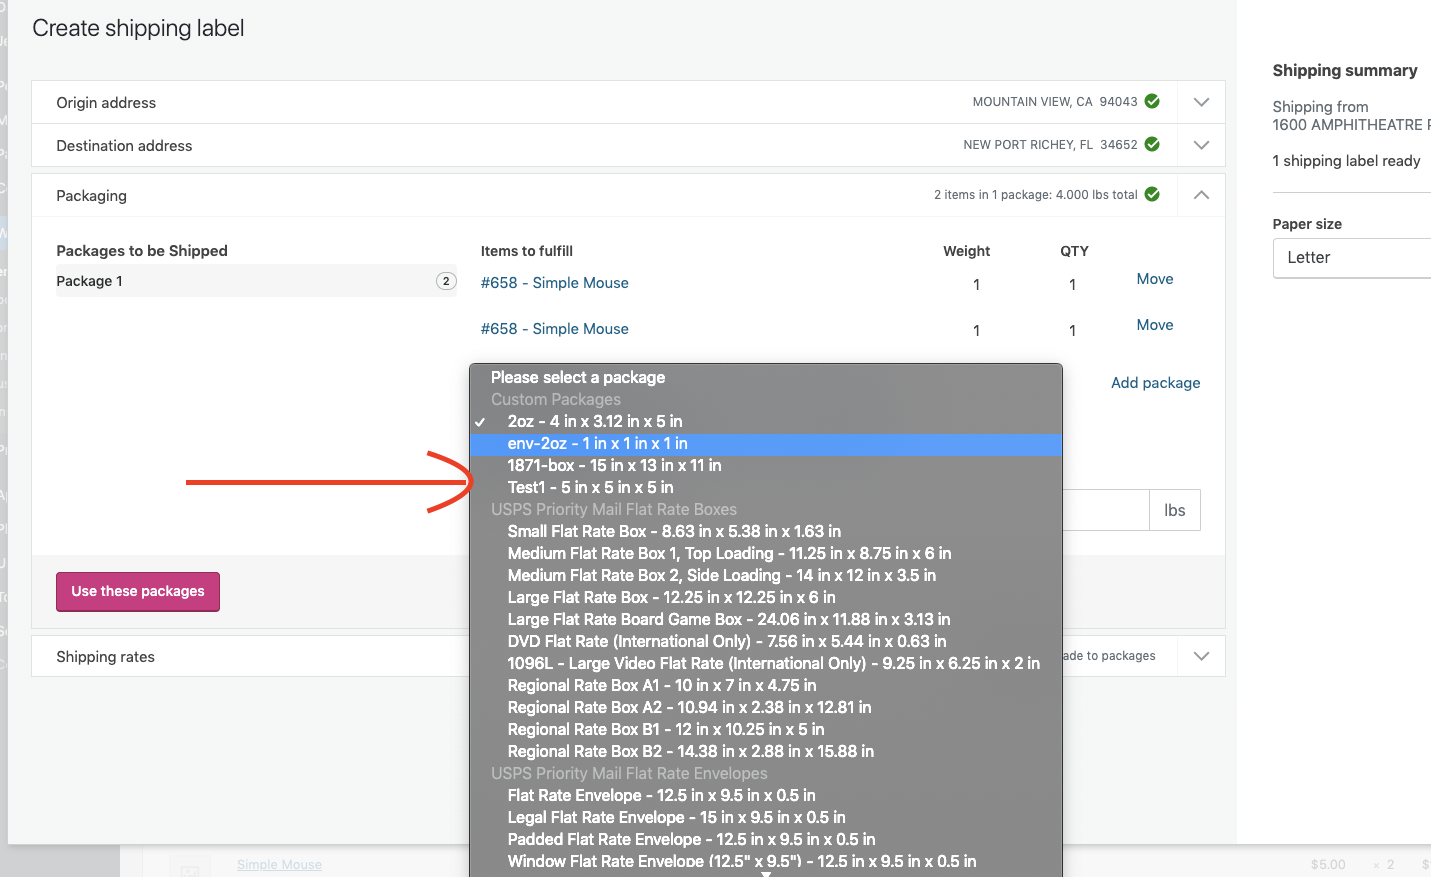1431x877 pixels.
Task: Open the second #658 - Simple Mouse link
Action: coord(554,329)
